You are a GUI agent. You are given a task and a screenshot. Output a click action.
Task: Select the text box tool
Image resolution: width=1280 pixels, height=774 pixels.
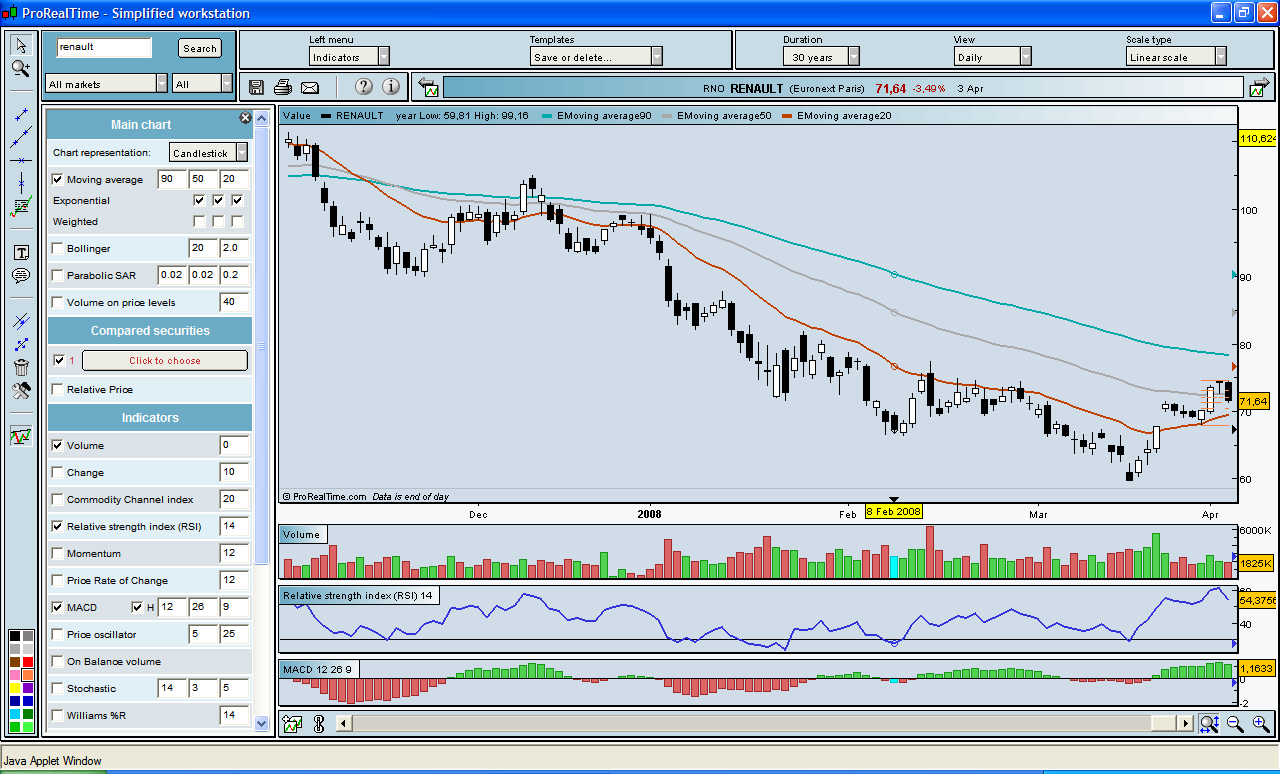(x=21, y=252)
